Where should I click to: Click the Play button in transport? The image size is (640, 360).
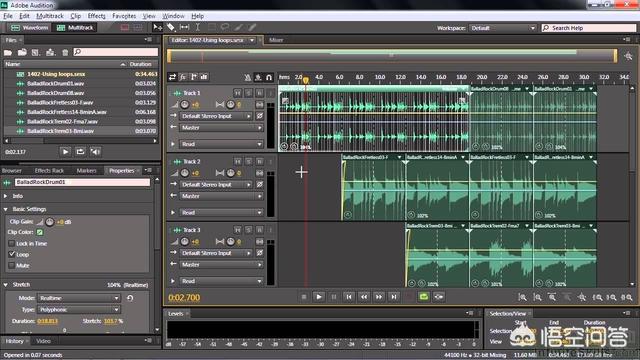coord(318,297)
